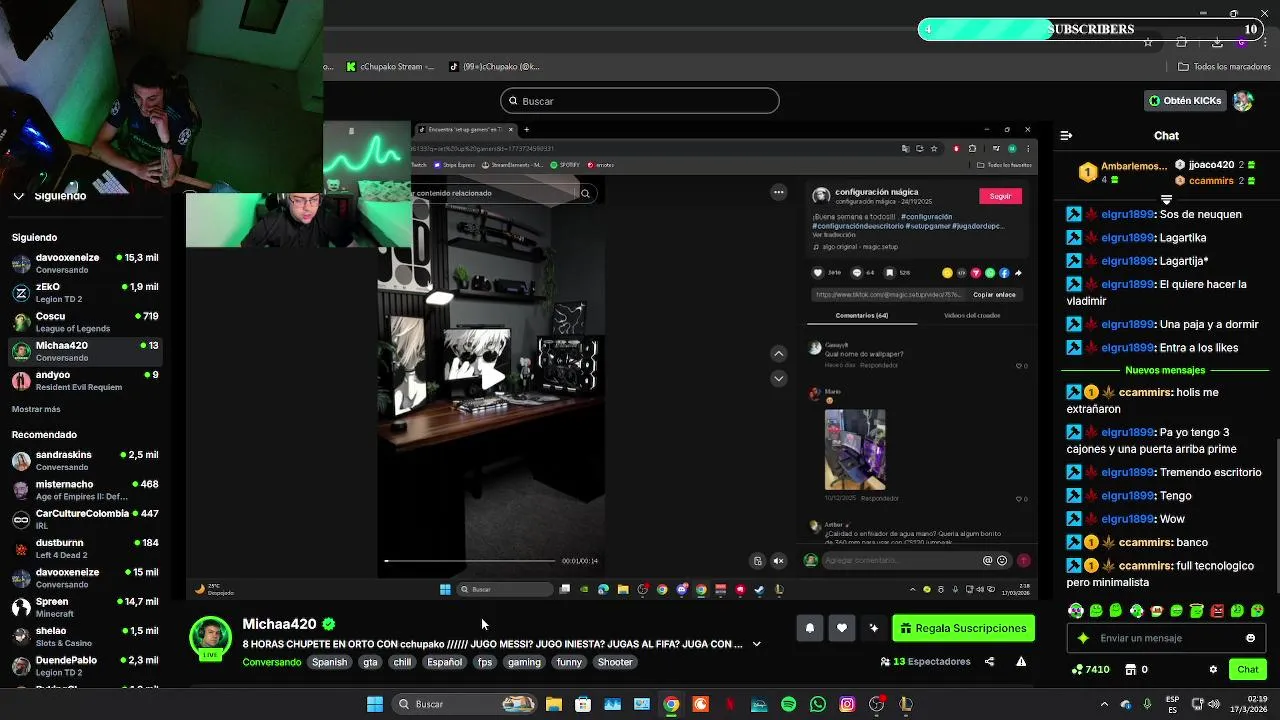
Task: Click the heart follow icon under the stream
Action: pyautogui.click(x=842, y=628)
